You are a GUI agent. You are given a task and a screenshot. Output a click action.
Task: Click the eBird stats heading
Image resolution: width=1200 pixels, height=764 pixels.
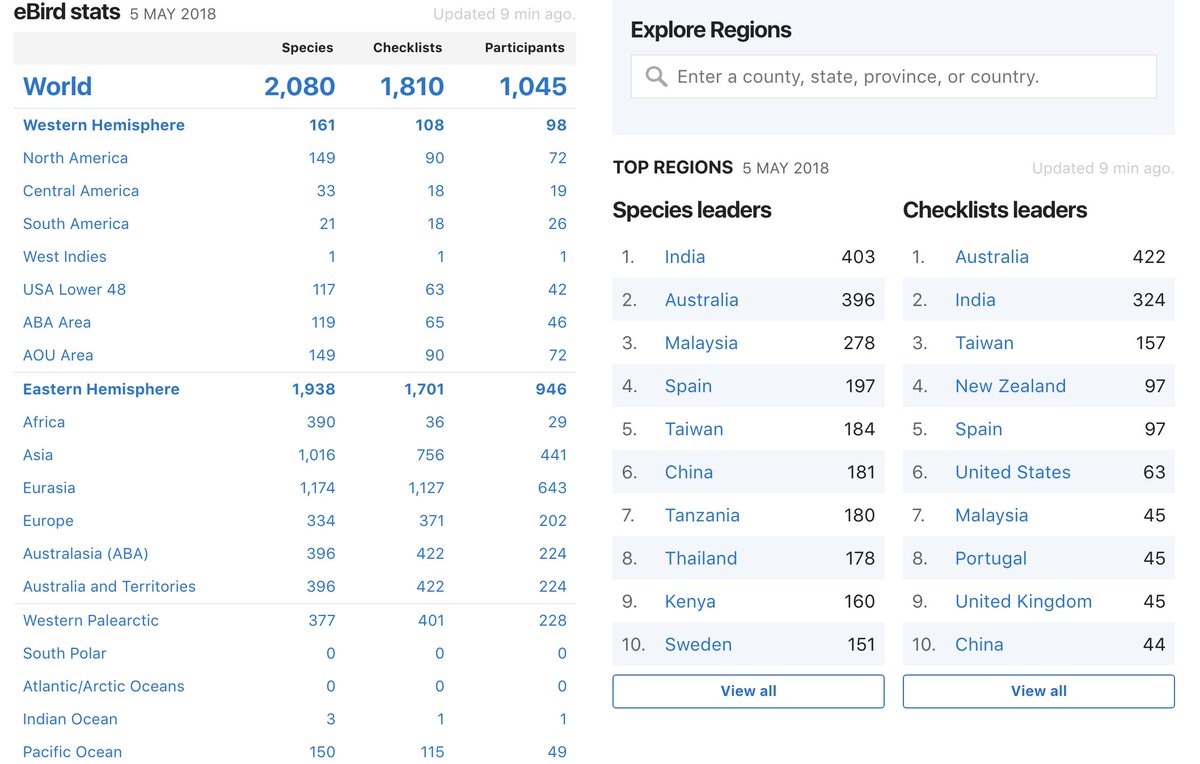click(67, 13)
